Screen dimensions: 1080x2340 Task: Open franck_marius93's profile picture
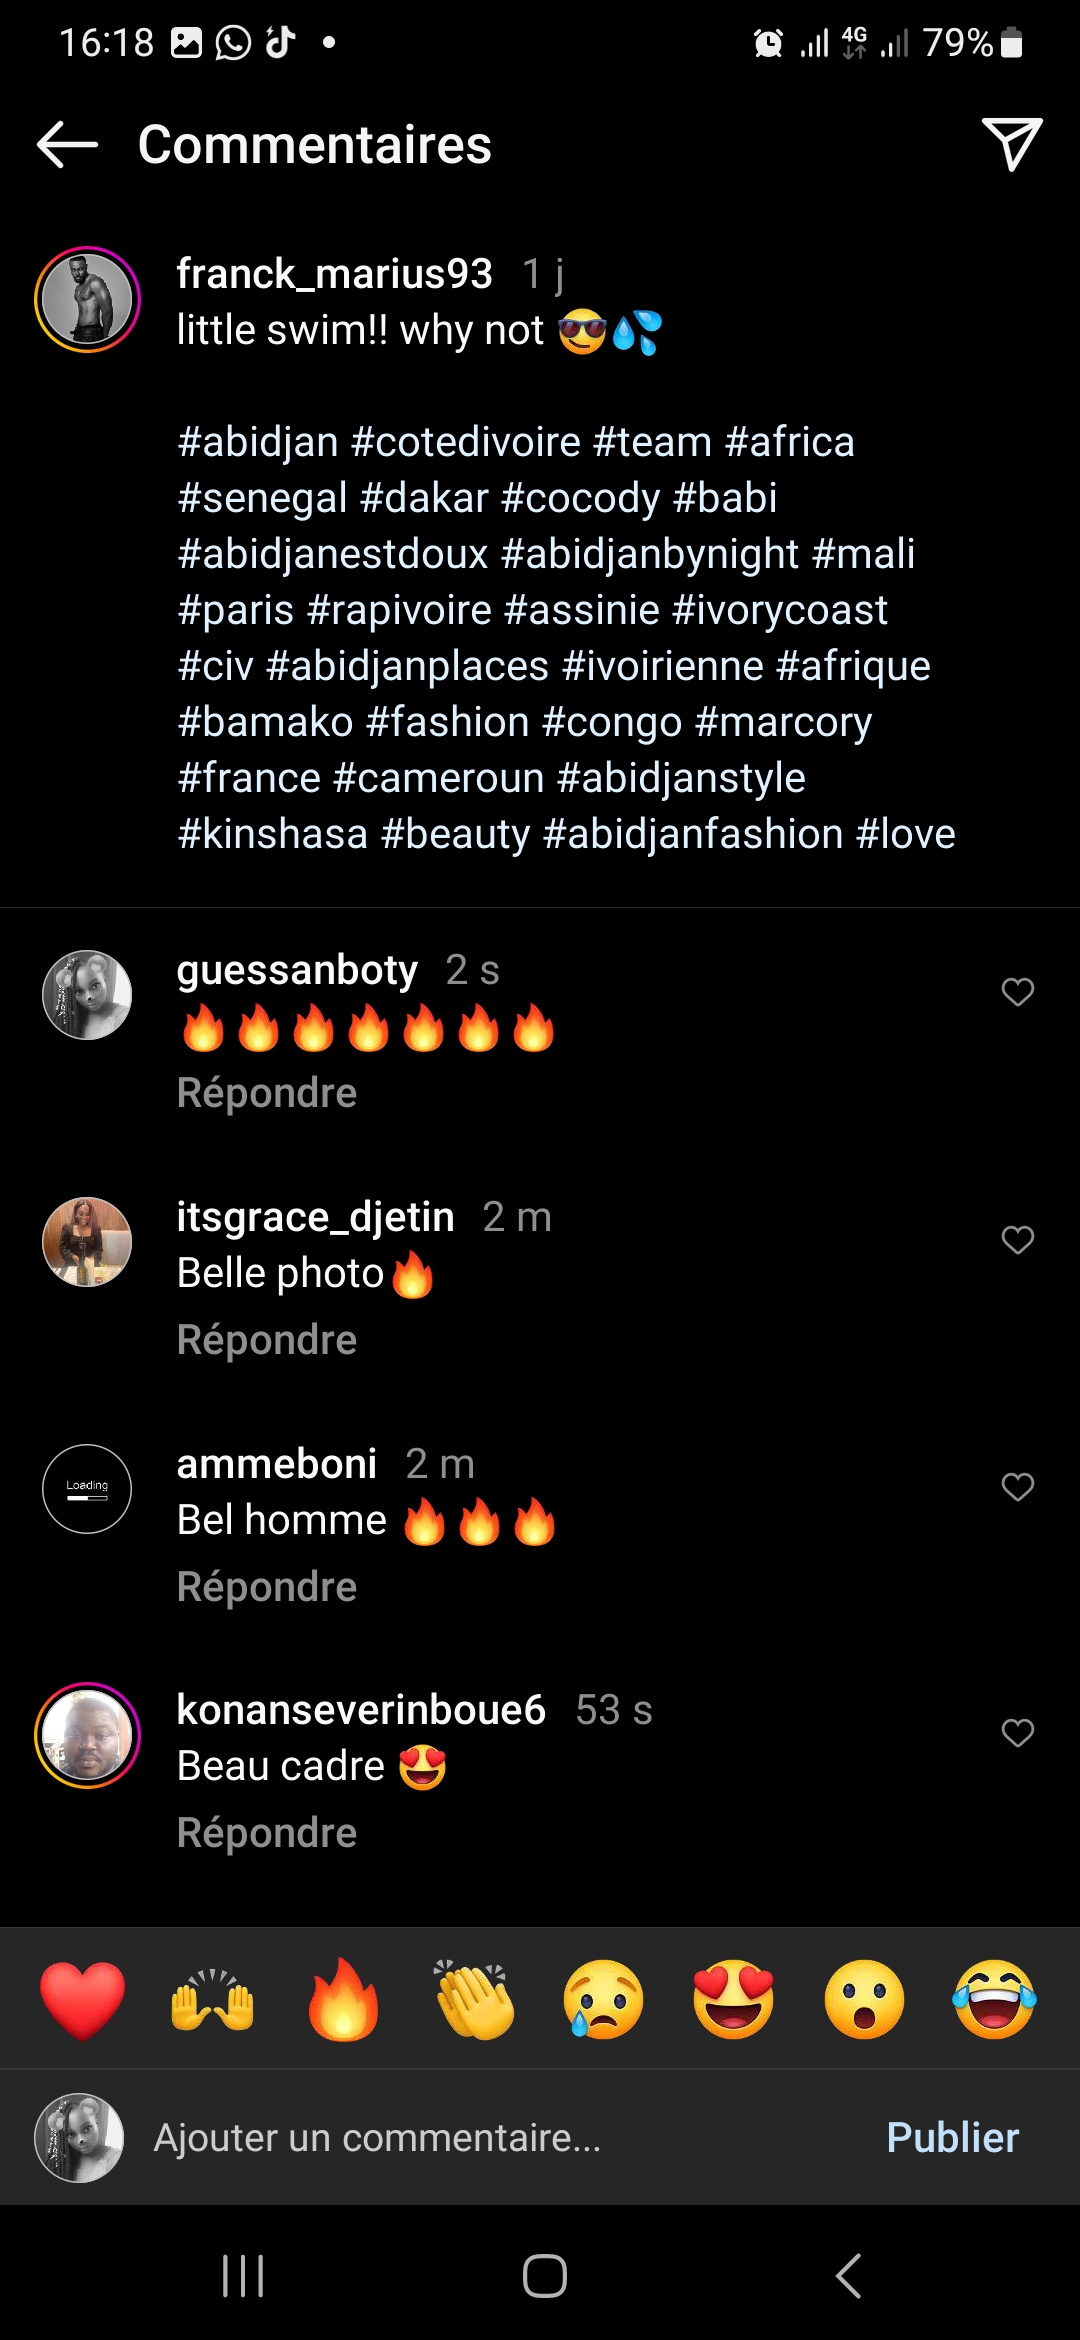pos(88,299)
